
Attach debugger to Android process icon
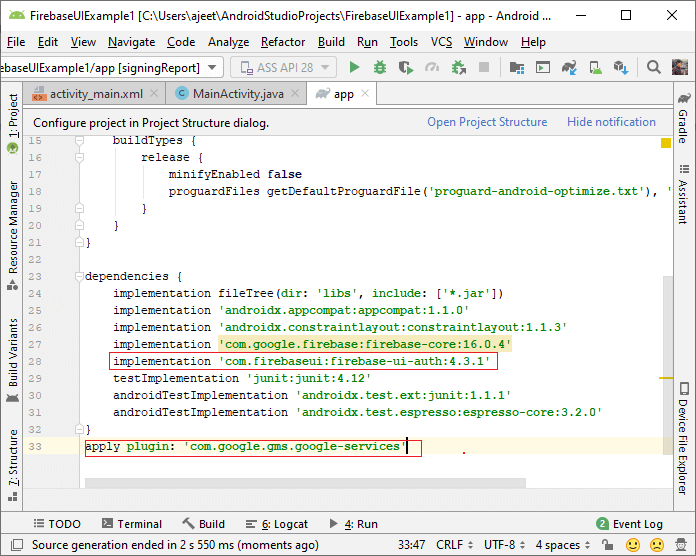[459, 67]
